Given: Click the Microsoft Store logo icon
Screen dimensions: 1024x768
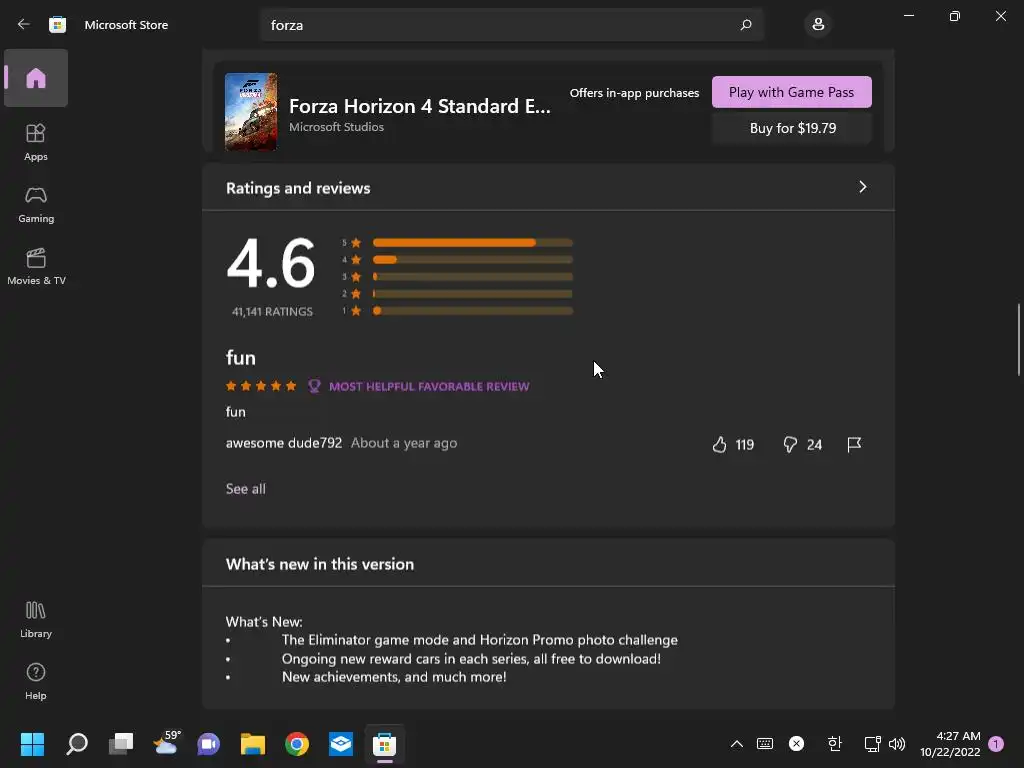Looking at the screenshot, I should coord(57,25).
